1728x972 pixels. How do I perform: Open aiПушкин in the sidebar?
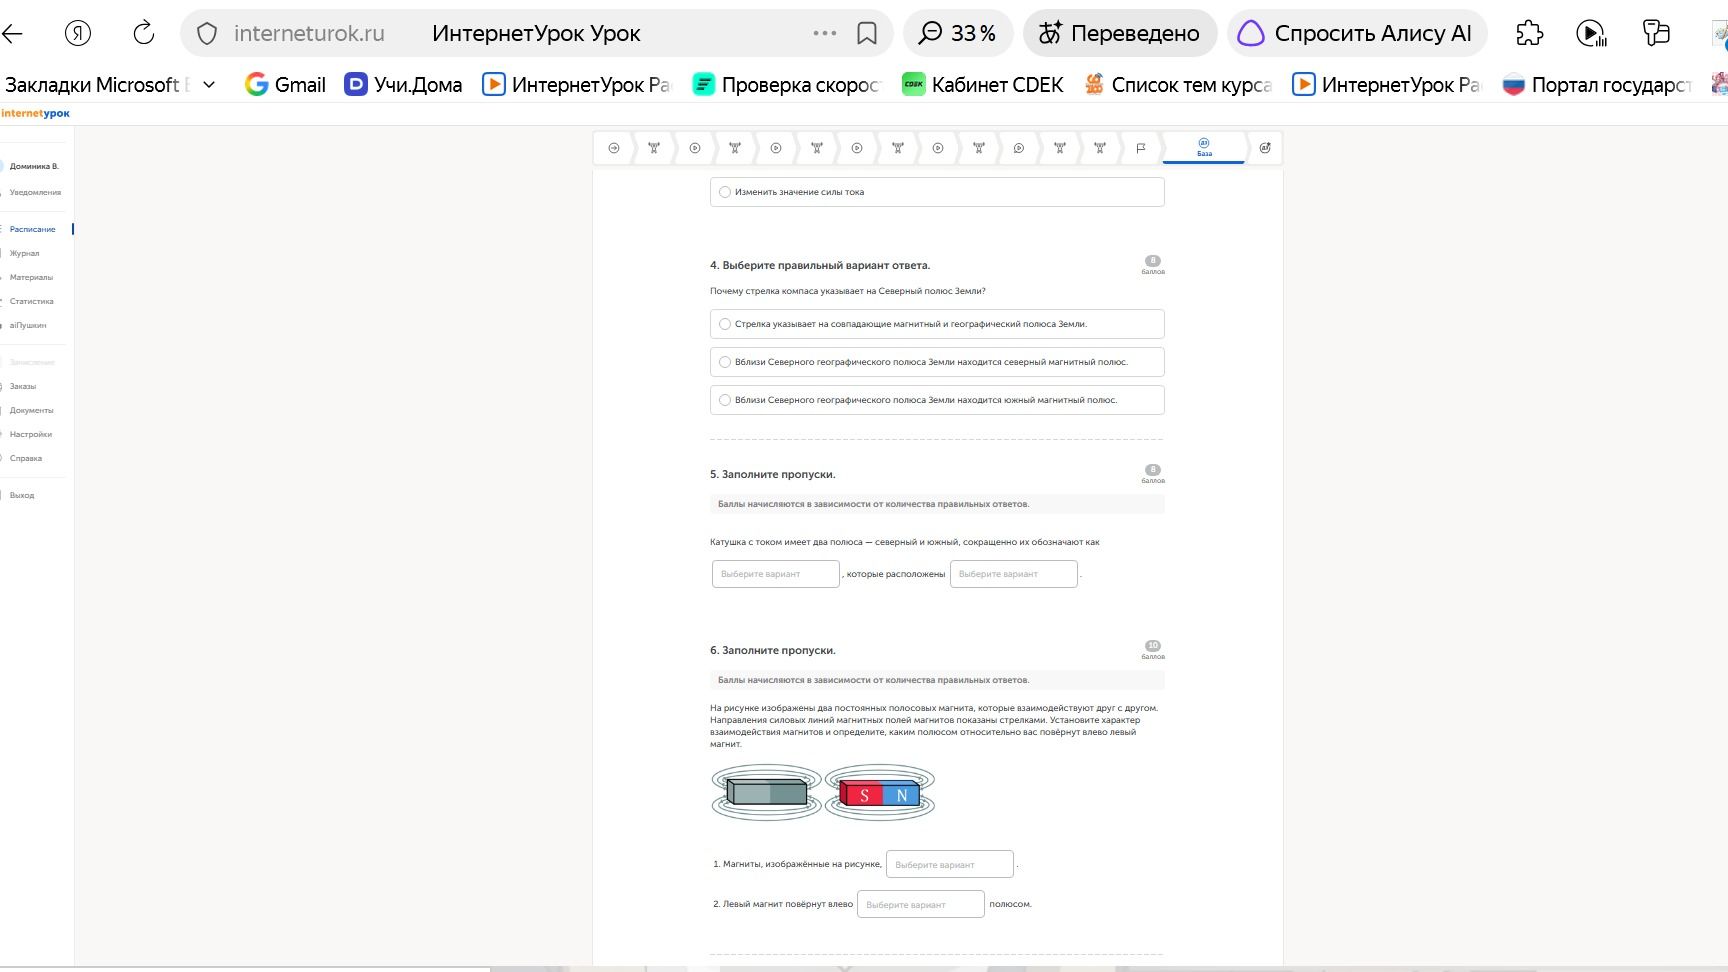tap(28, 325)
